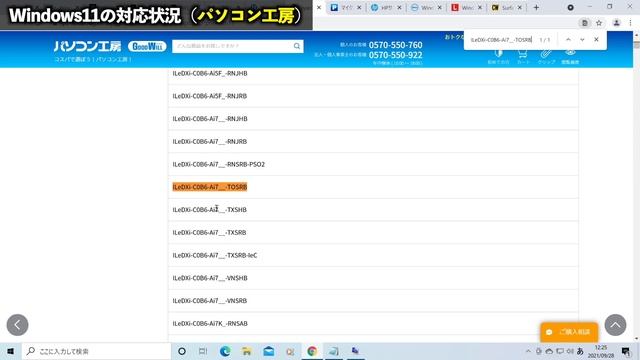Open Chrome three-dot menu
This screenshot has height=360, width=640.
click(630, 23)
